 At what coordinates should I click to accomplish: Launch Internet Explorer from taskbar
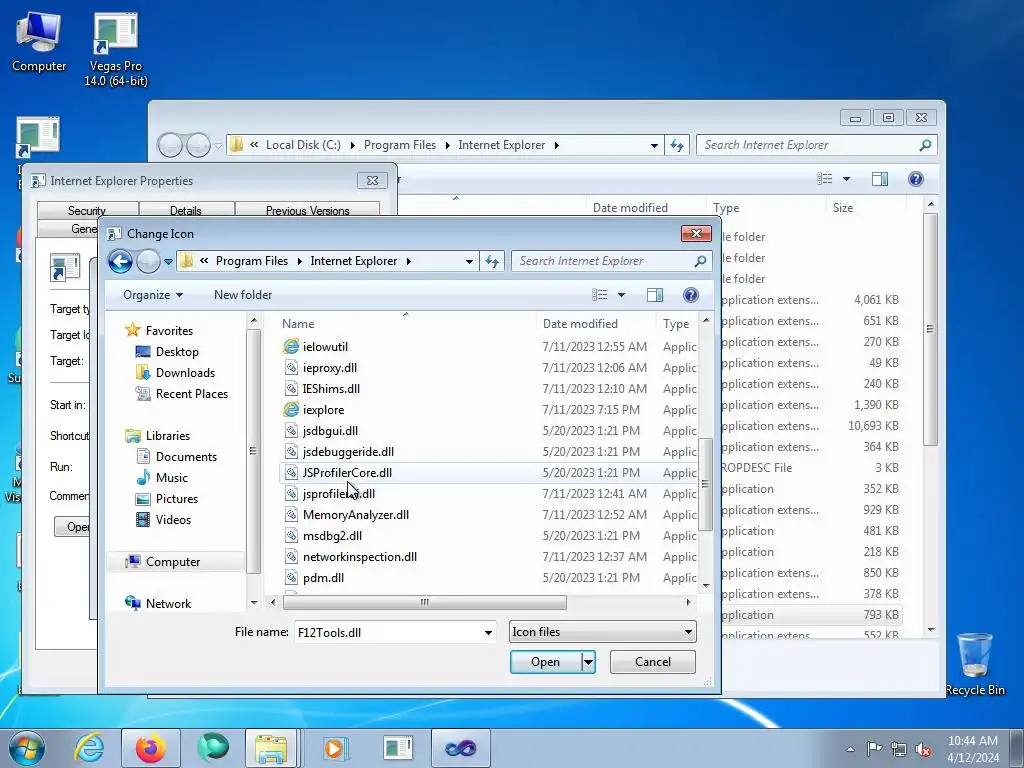click(89, 748)
